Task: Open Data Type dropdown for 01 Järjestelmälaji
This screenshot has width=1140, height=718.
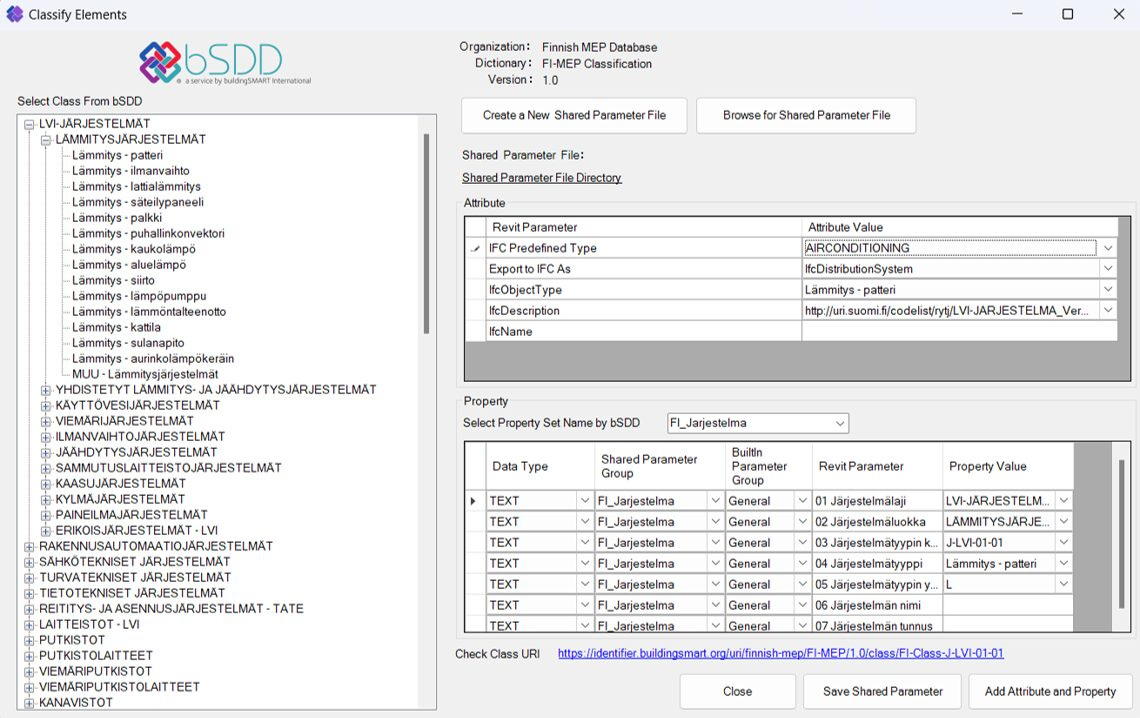Action: [585, 501]
